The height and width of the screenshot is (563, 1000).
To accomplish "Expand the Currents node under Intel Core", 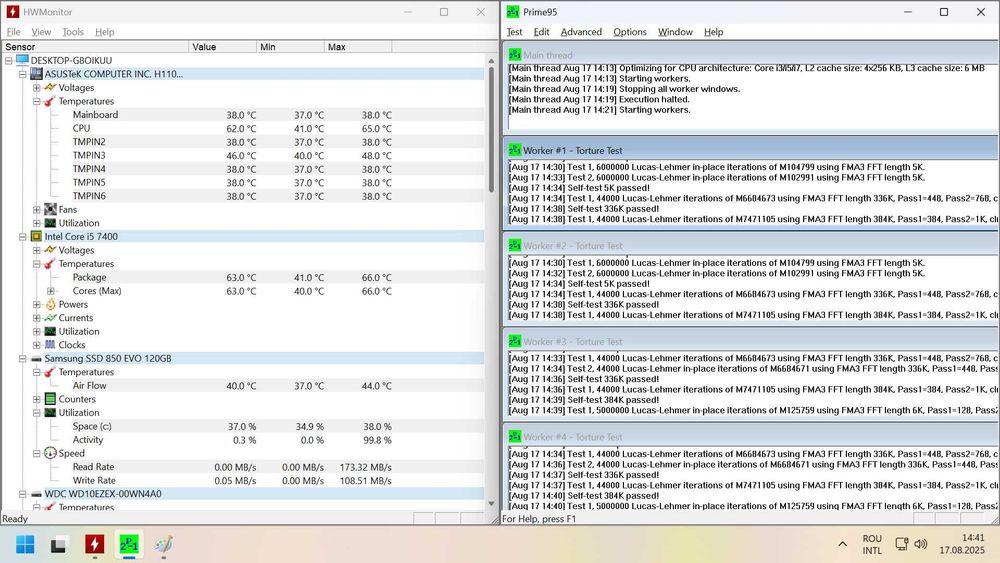I will (37, 318).
